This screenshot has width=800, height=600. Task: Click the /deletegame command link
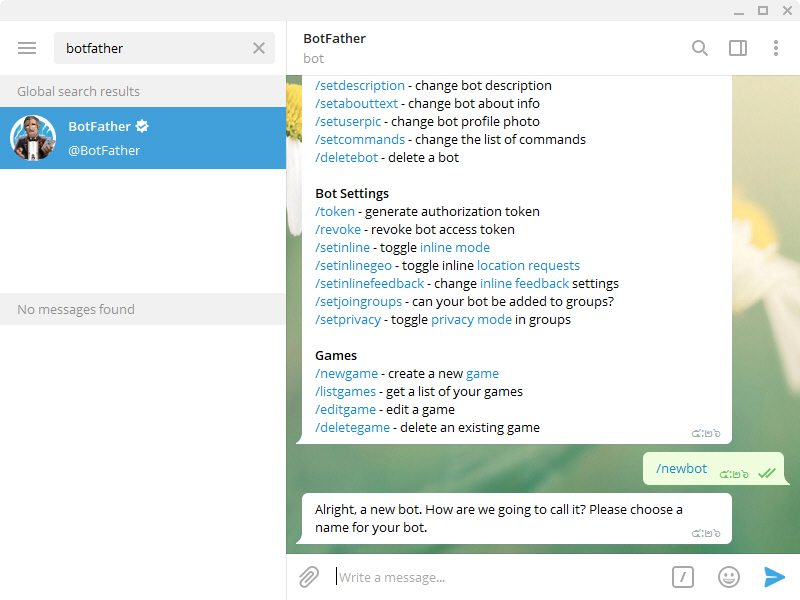352,428
